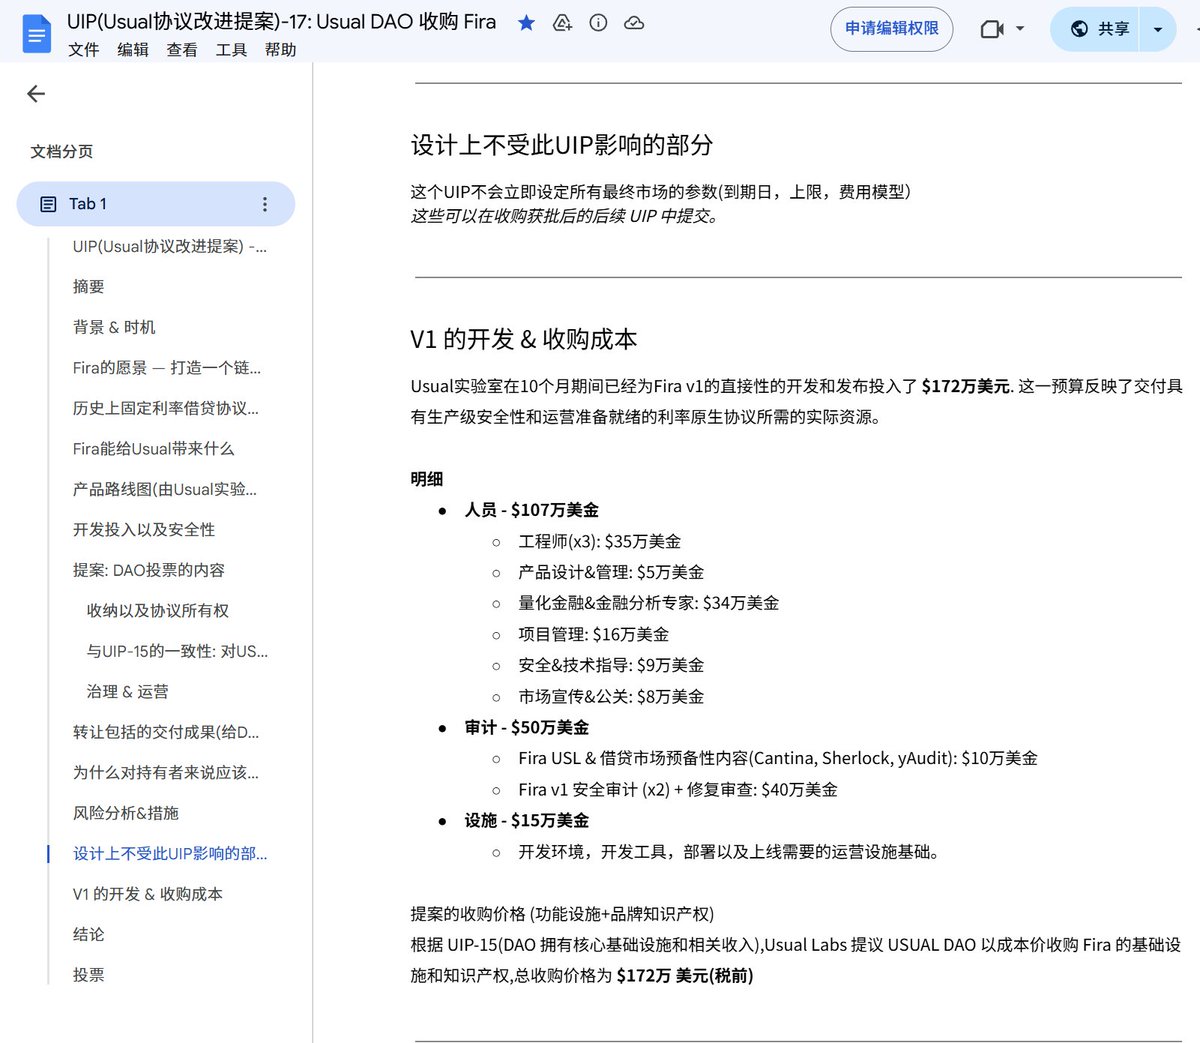
Task: Jump to outline item 摘要
Action: click(x=89, y=286)
